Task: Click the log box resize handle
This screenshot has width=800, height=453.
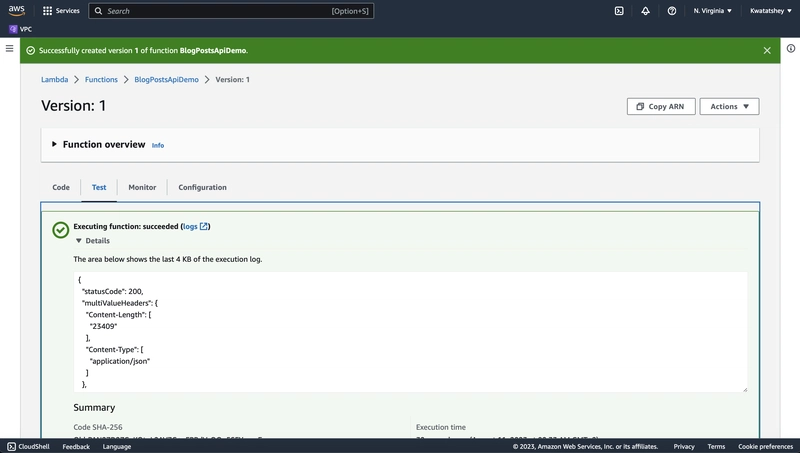Action: [744, 389]
